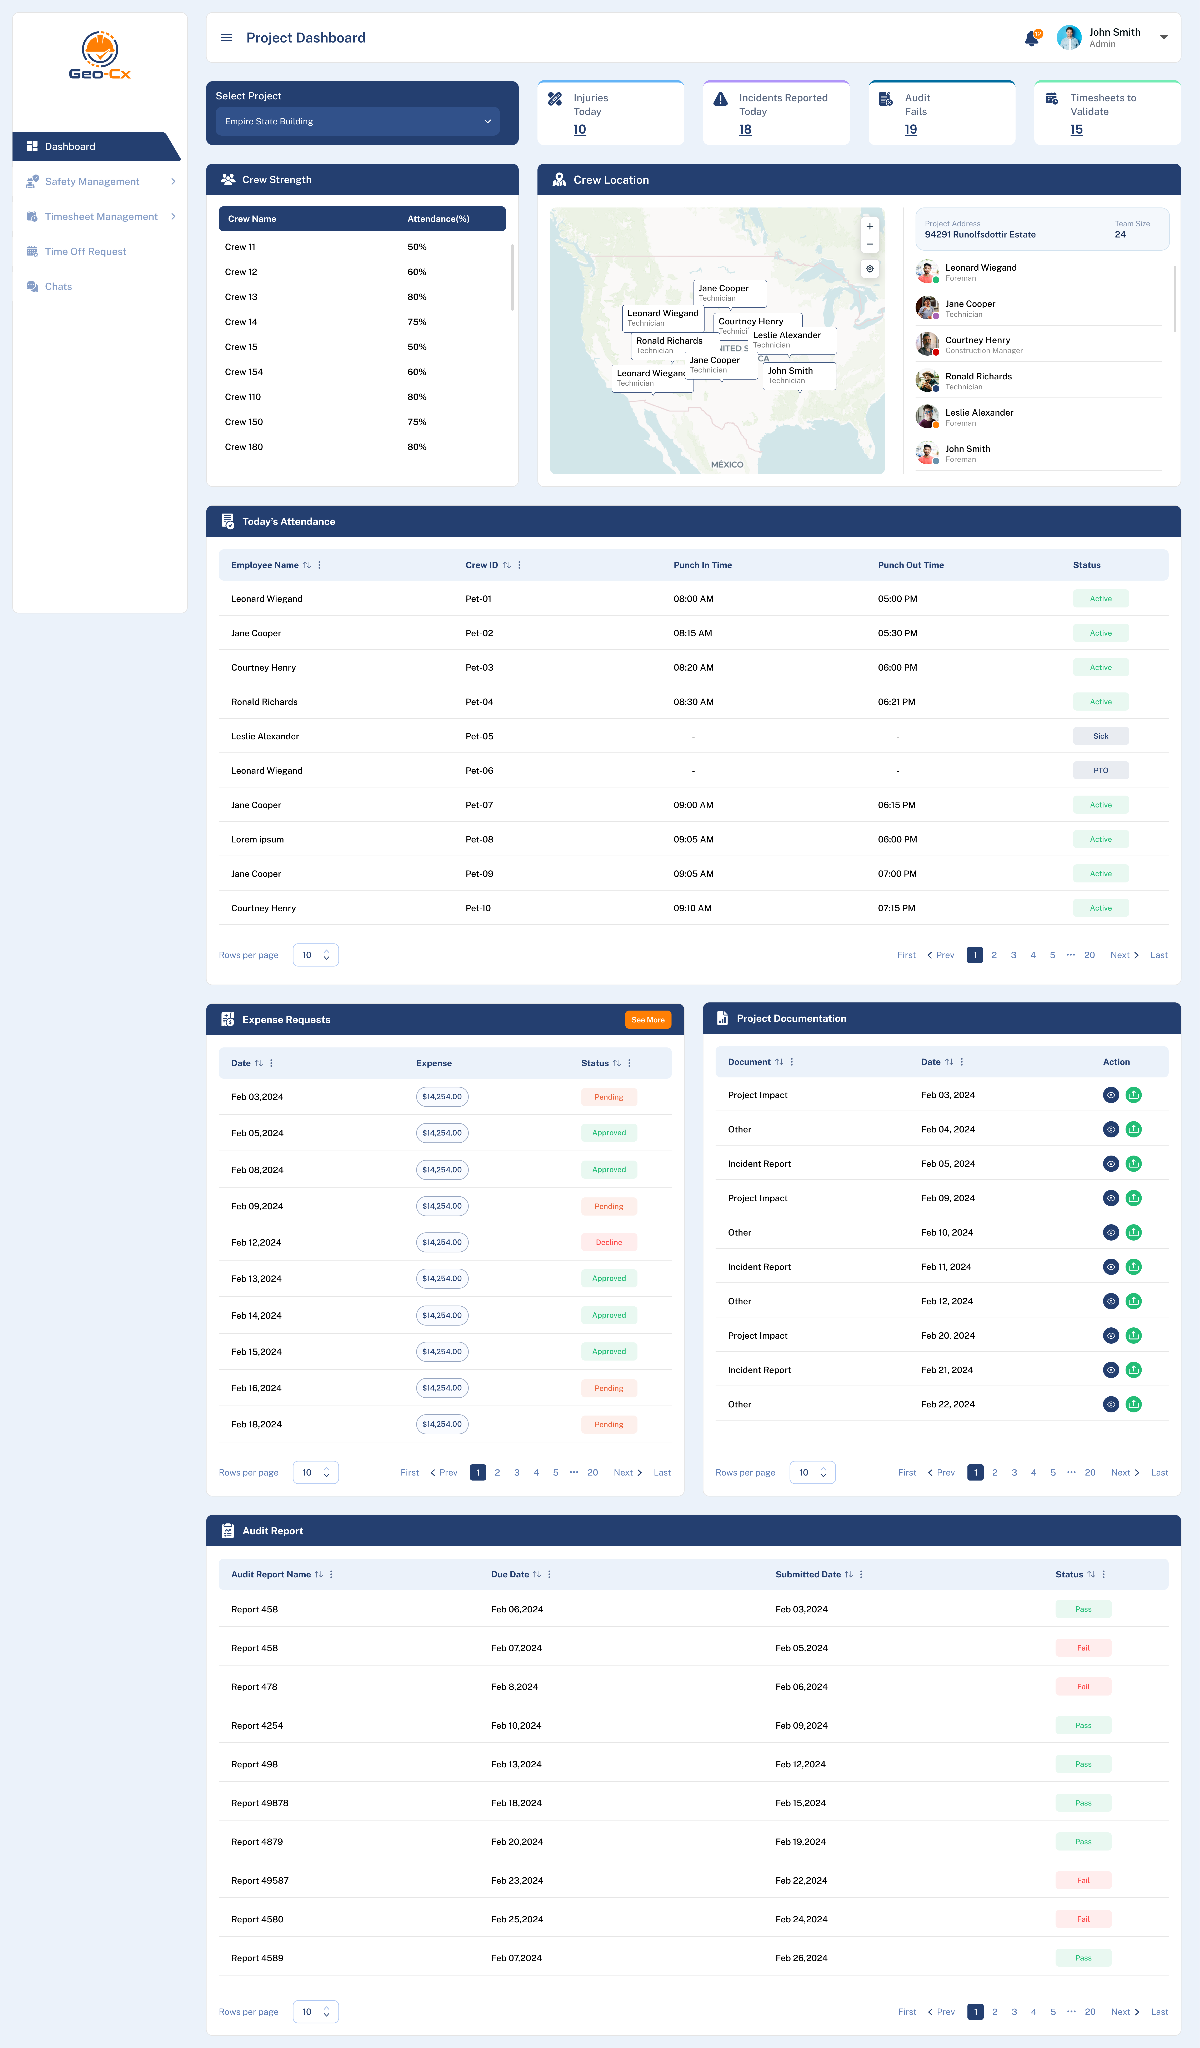Open the notifications bell
The width and height of the screenshot is (1200, 2048).
click(x=1031, y=38)
